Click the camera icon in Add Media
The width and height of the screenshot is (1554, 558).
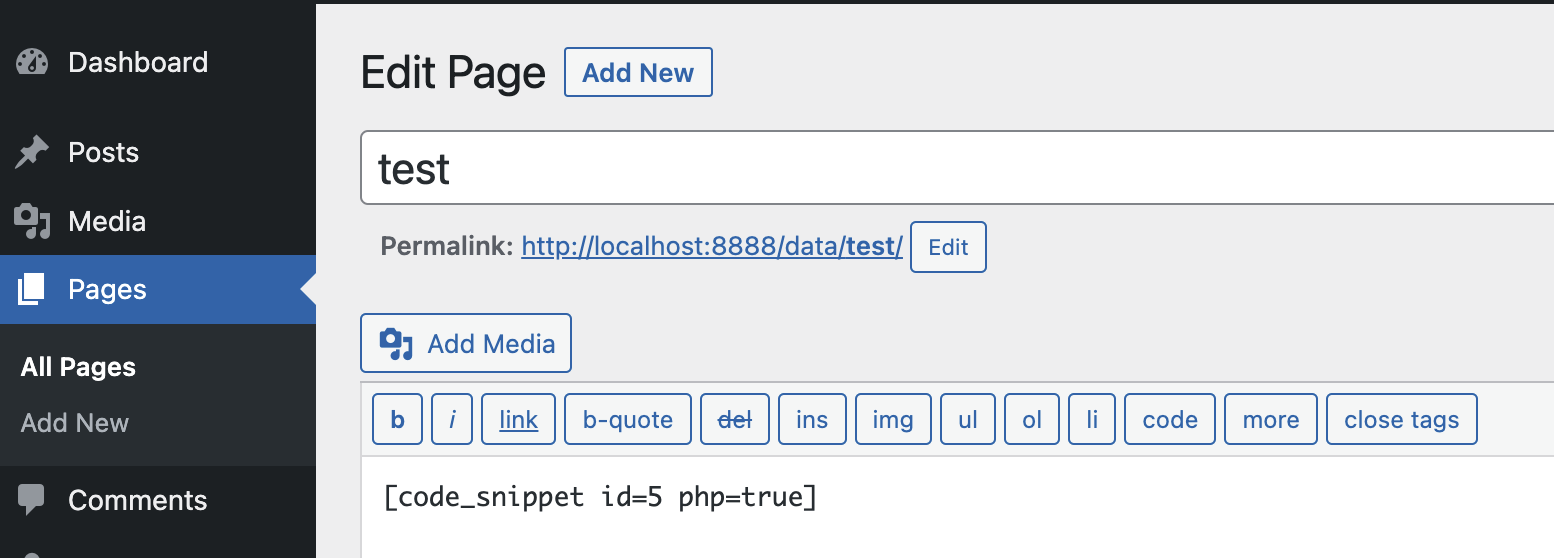click(x=396, y=343)
